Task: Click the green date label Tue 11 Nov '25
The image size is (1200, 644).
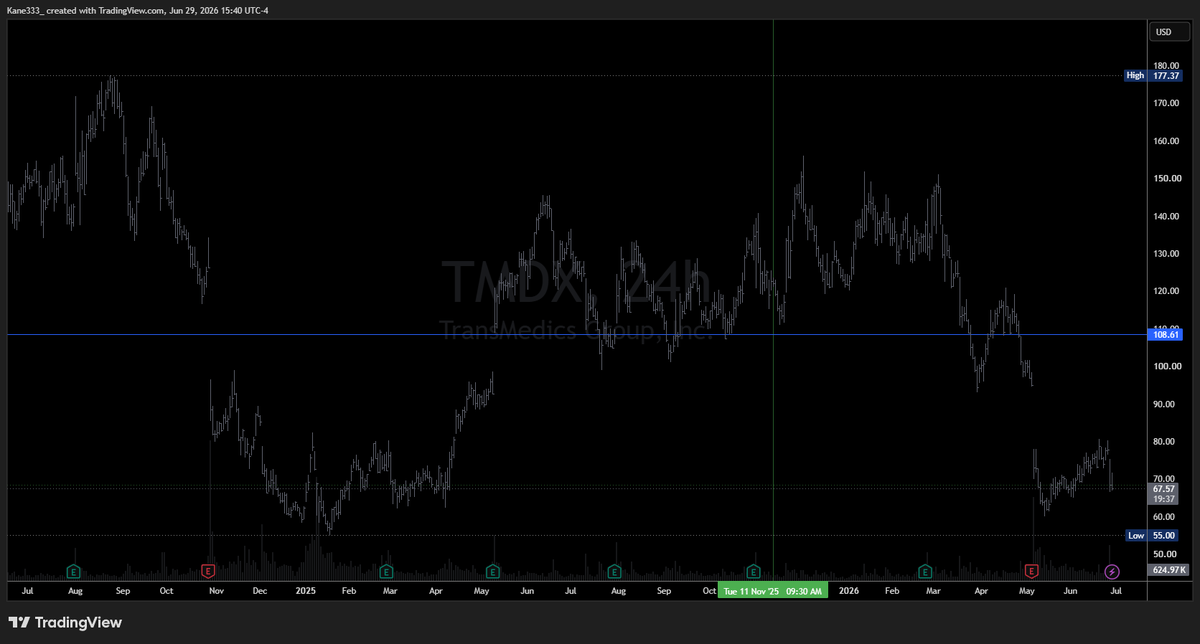Action: 774,591
